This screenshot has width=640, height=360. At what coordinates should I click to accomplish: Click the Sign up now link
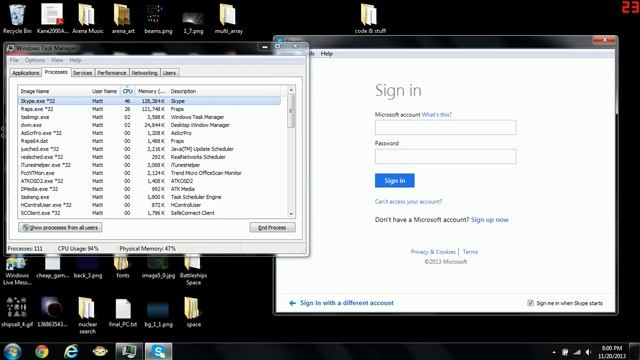pyautogui.click(x=490, y=220)
